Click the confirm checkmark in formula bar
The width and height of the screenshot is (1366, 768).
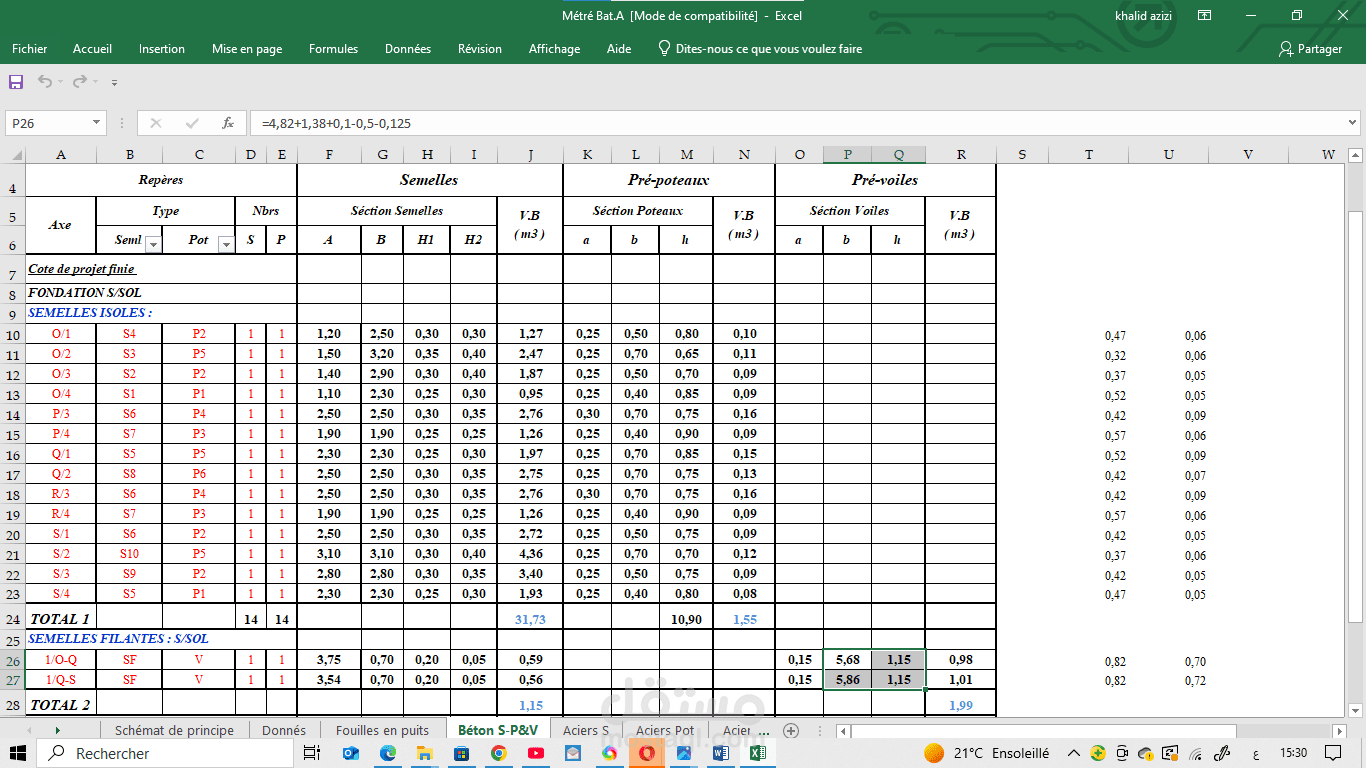click(192, 123)
